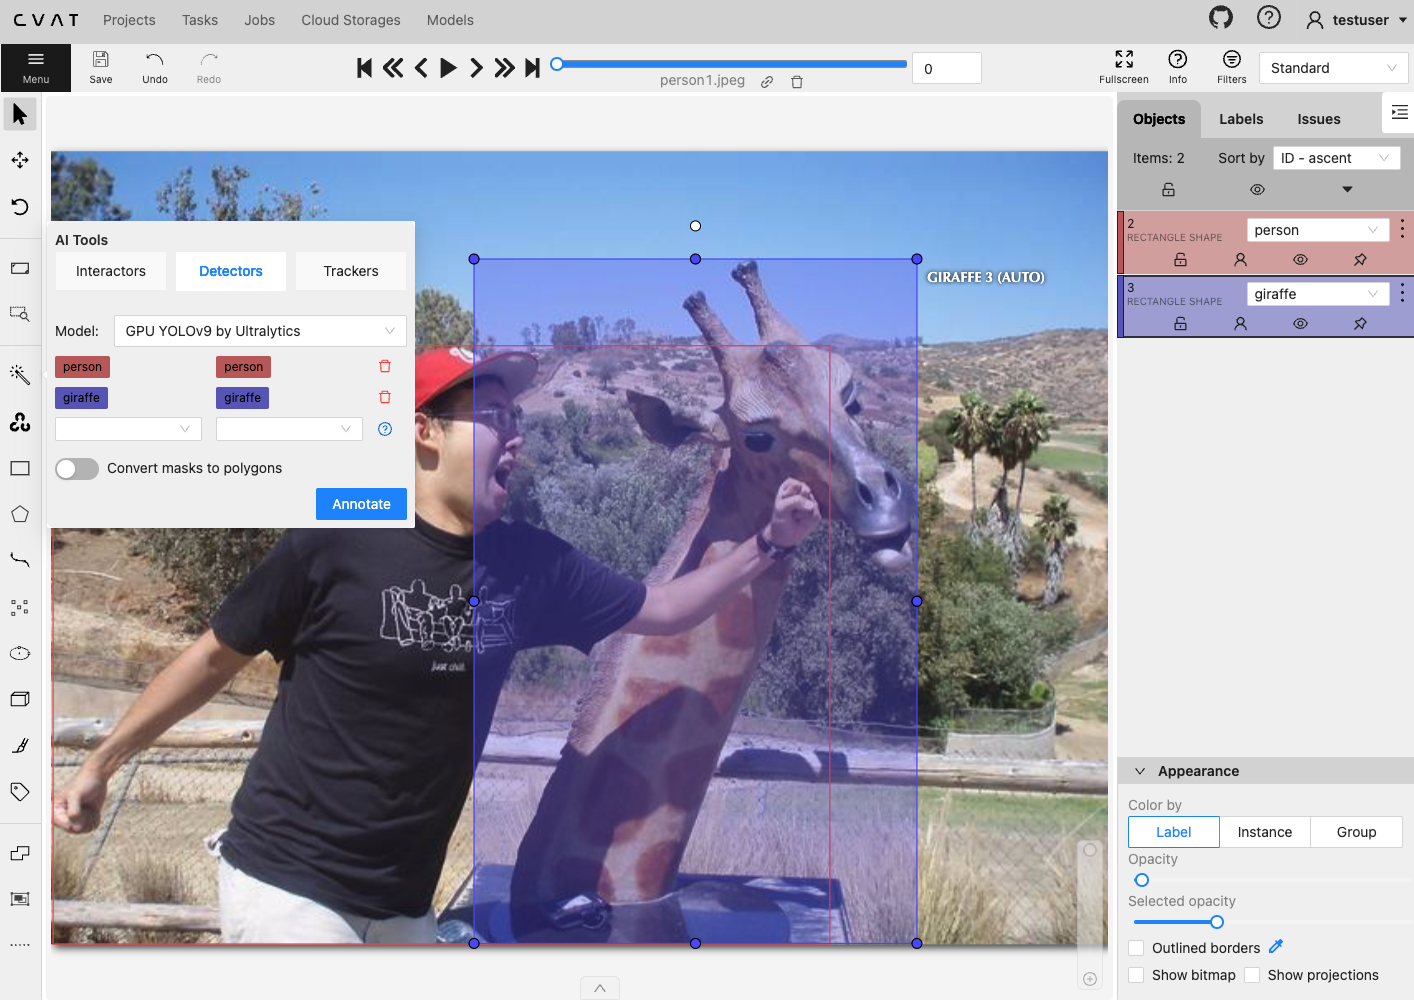Click the Annotate button
This screenshot has height=1000, width=1414.
point(361,504)
